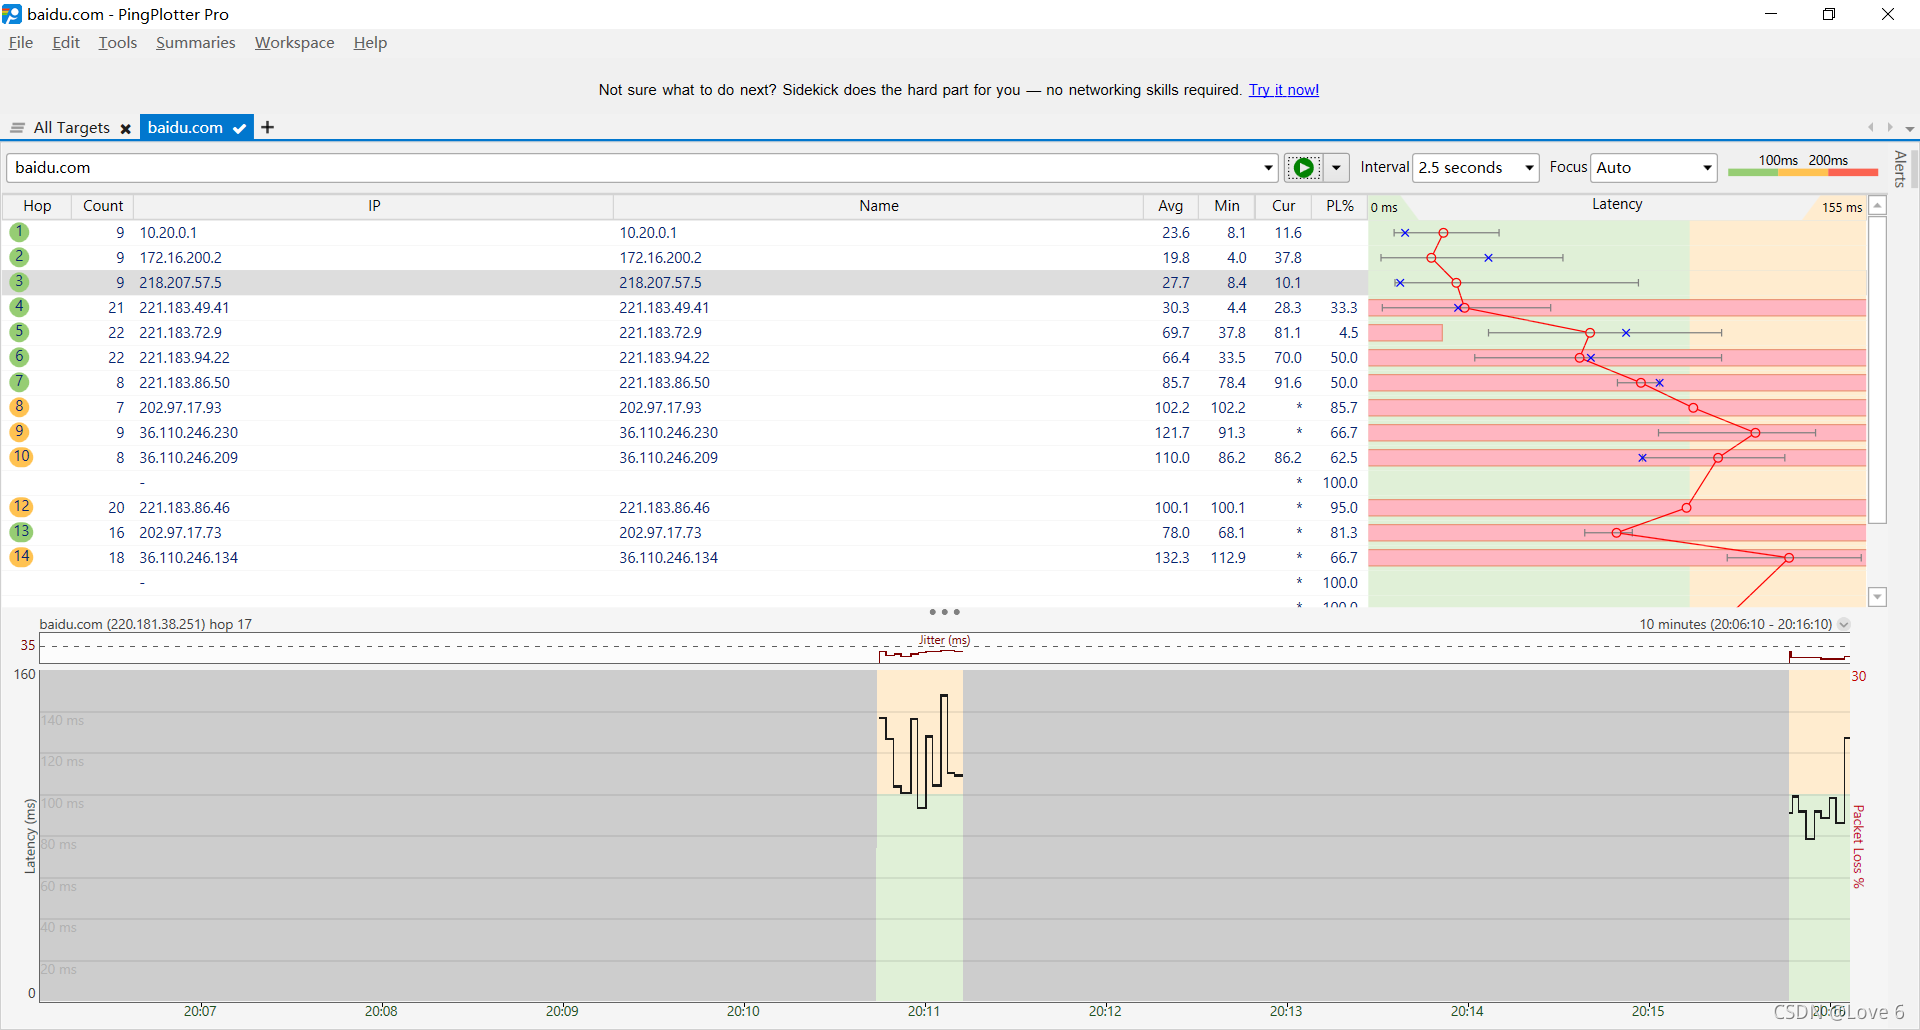Open the Summaries menu
Screen dimensions: 1920x1030
coord(196,42)
